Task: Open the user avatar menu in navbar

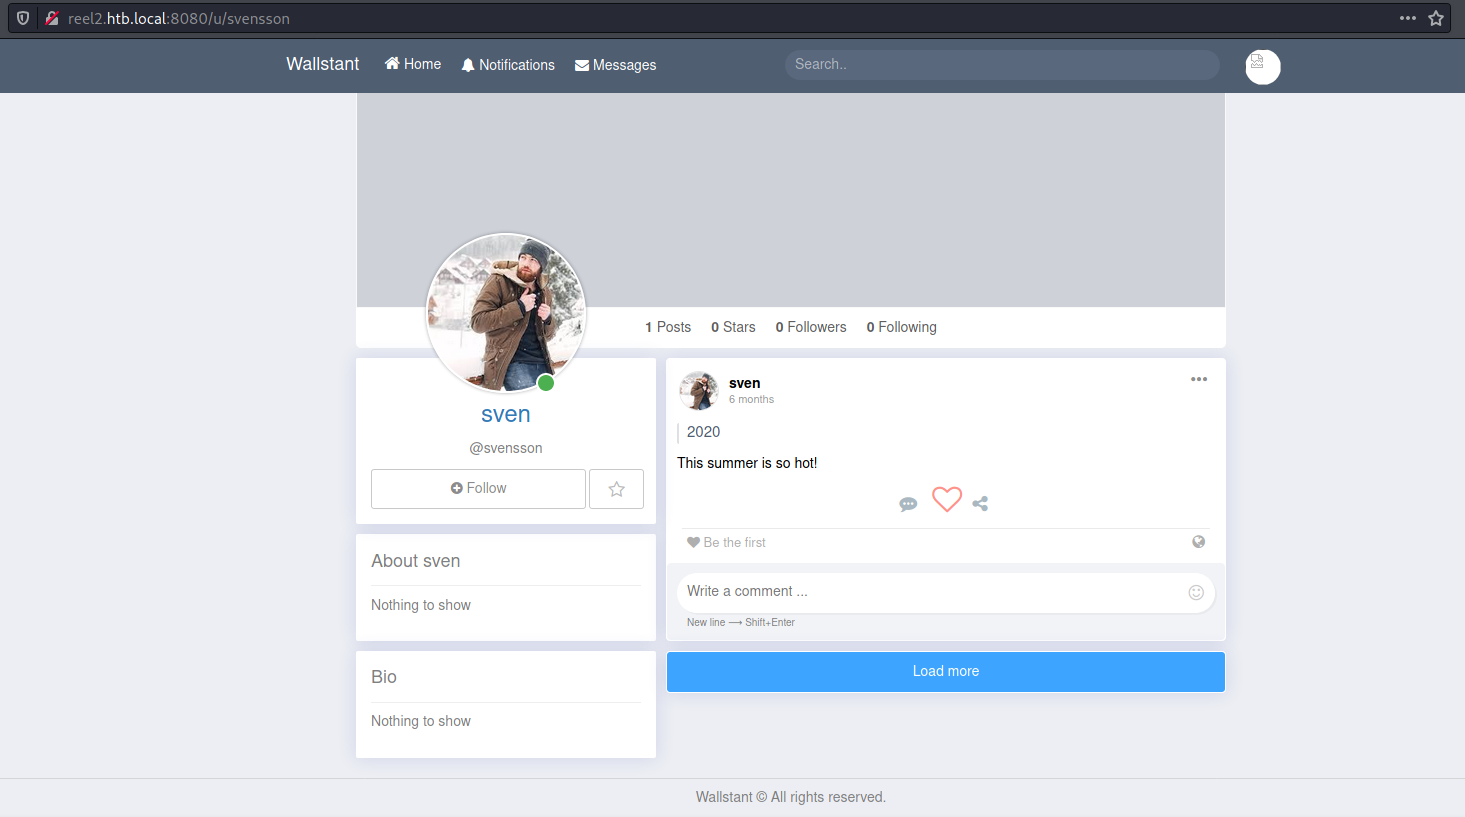Action: pos(1262,67)
